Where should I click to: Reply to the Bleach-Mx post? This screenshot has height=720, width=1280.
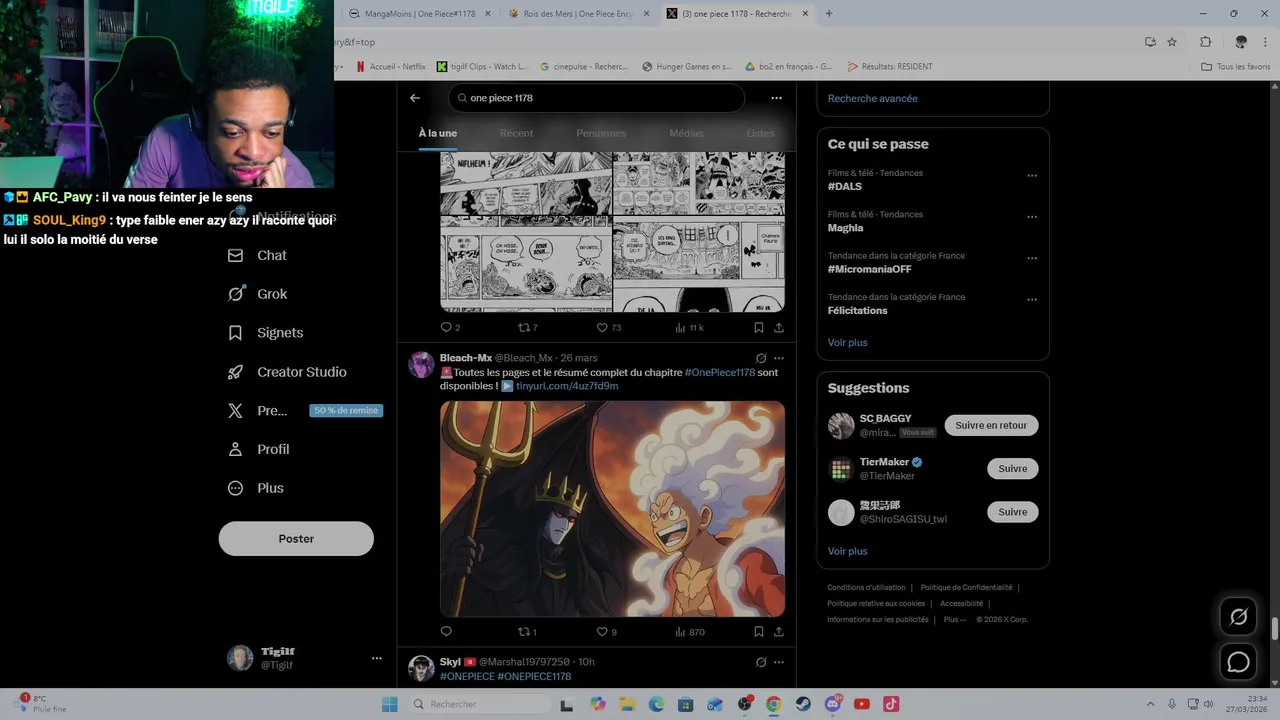[x=446, y=632]
